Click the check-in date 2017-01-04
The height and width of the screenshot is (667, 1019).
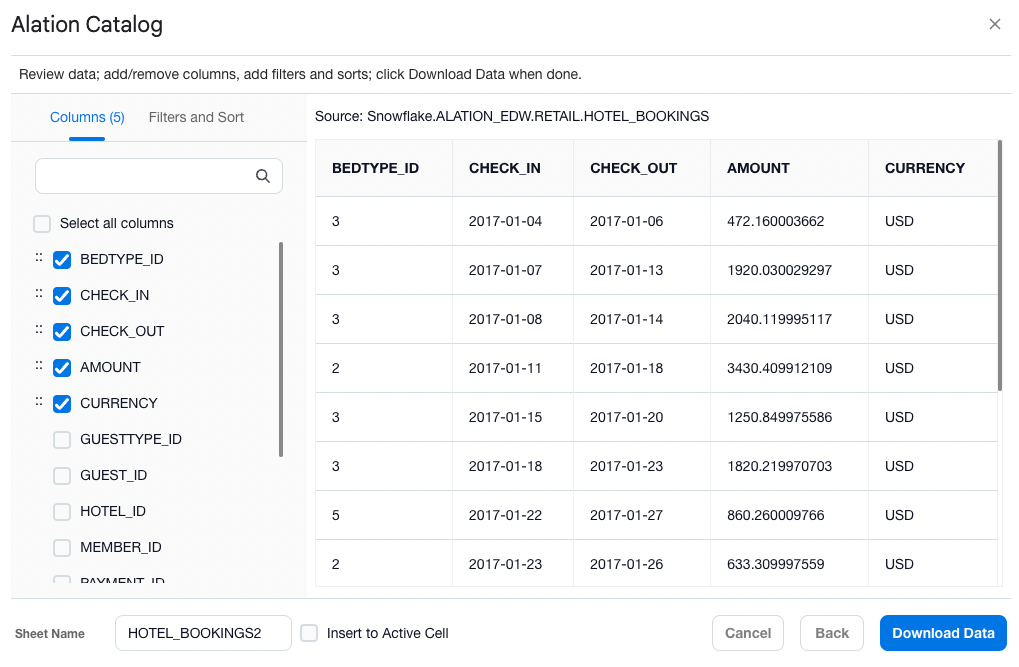click(x=505, y=222)
